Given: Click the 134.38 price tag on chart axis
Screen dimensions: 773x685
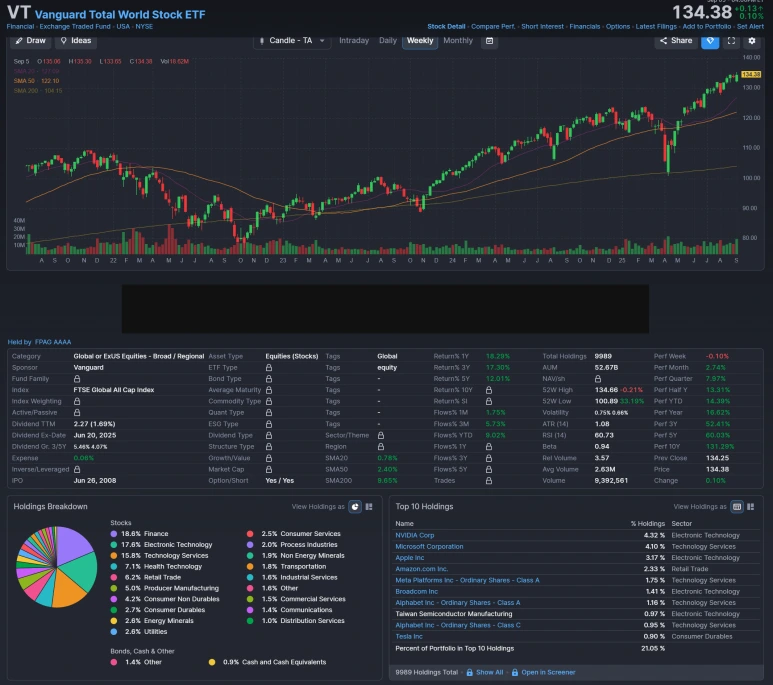Looking at the screenshot, I should [x=751, y=74].
